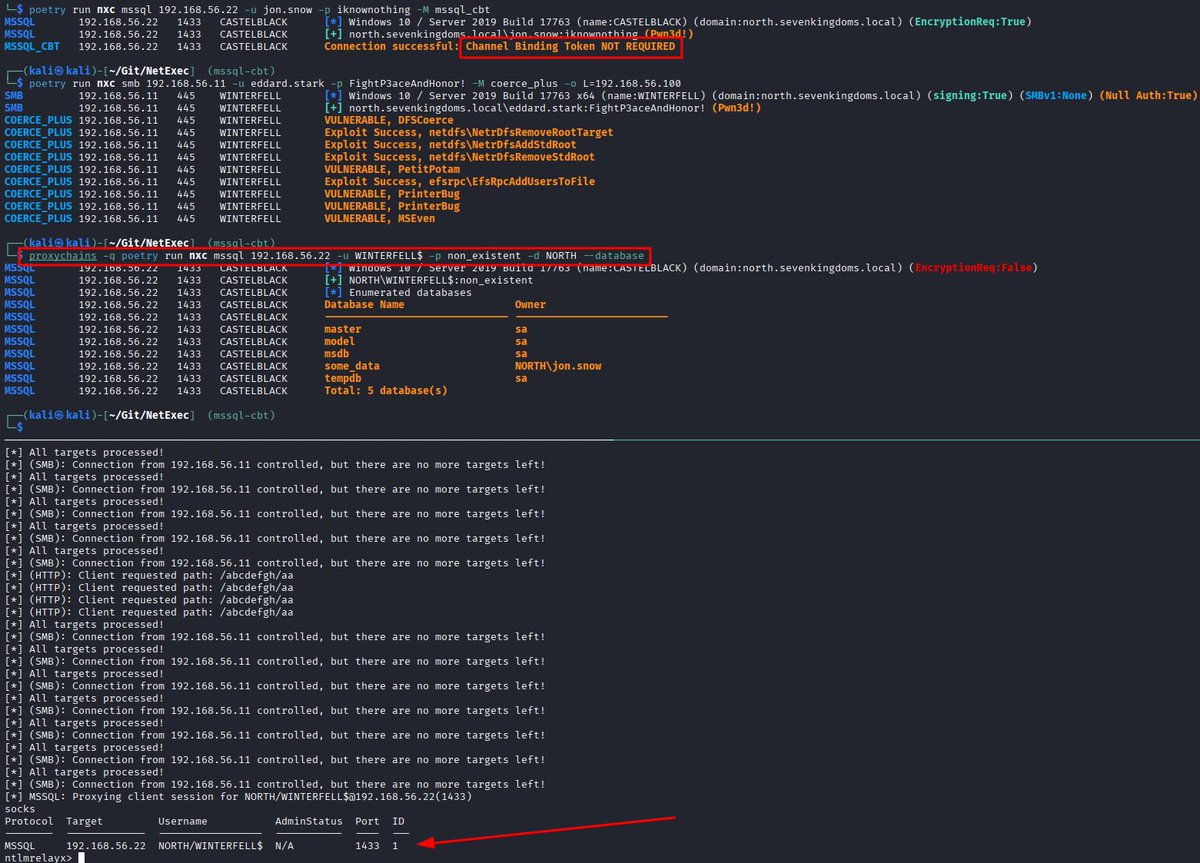Click the 'AdminStatus' socks table header

309,821
